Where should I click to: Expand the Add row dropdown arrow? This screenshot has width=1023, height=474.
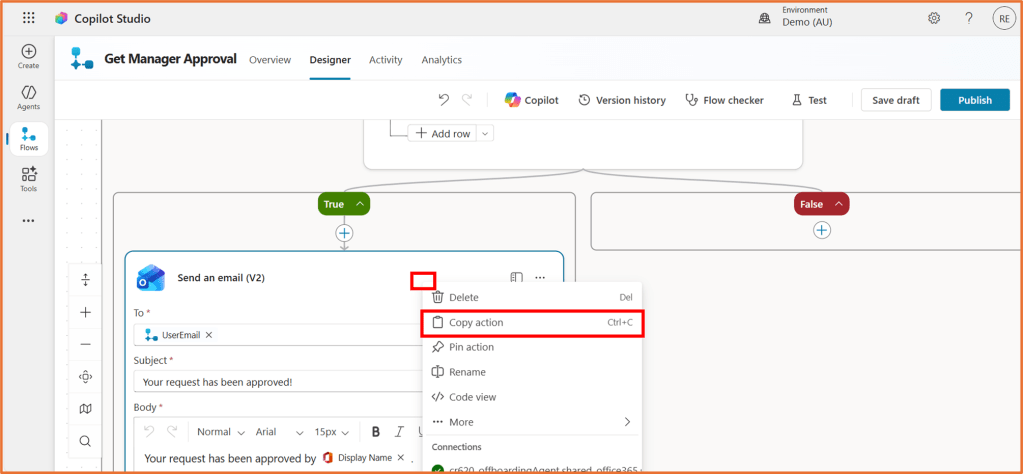485,133
